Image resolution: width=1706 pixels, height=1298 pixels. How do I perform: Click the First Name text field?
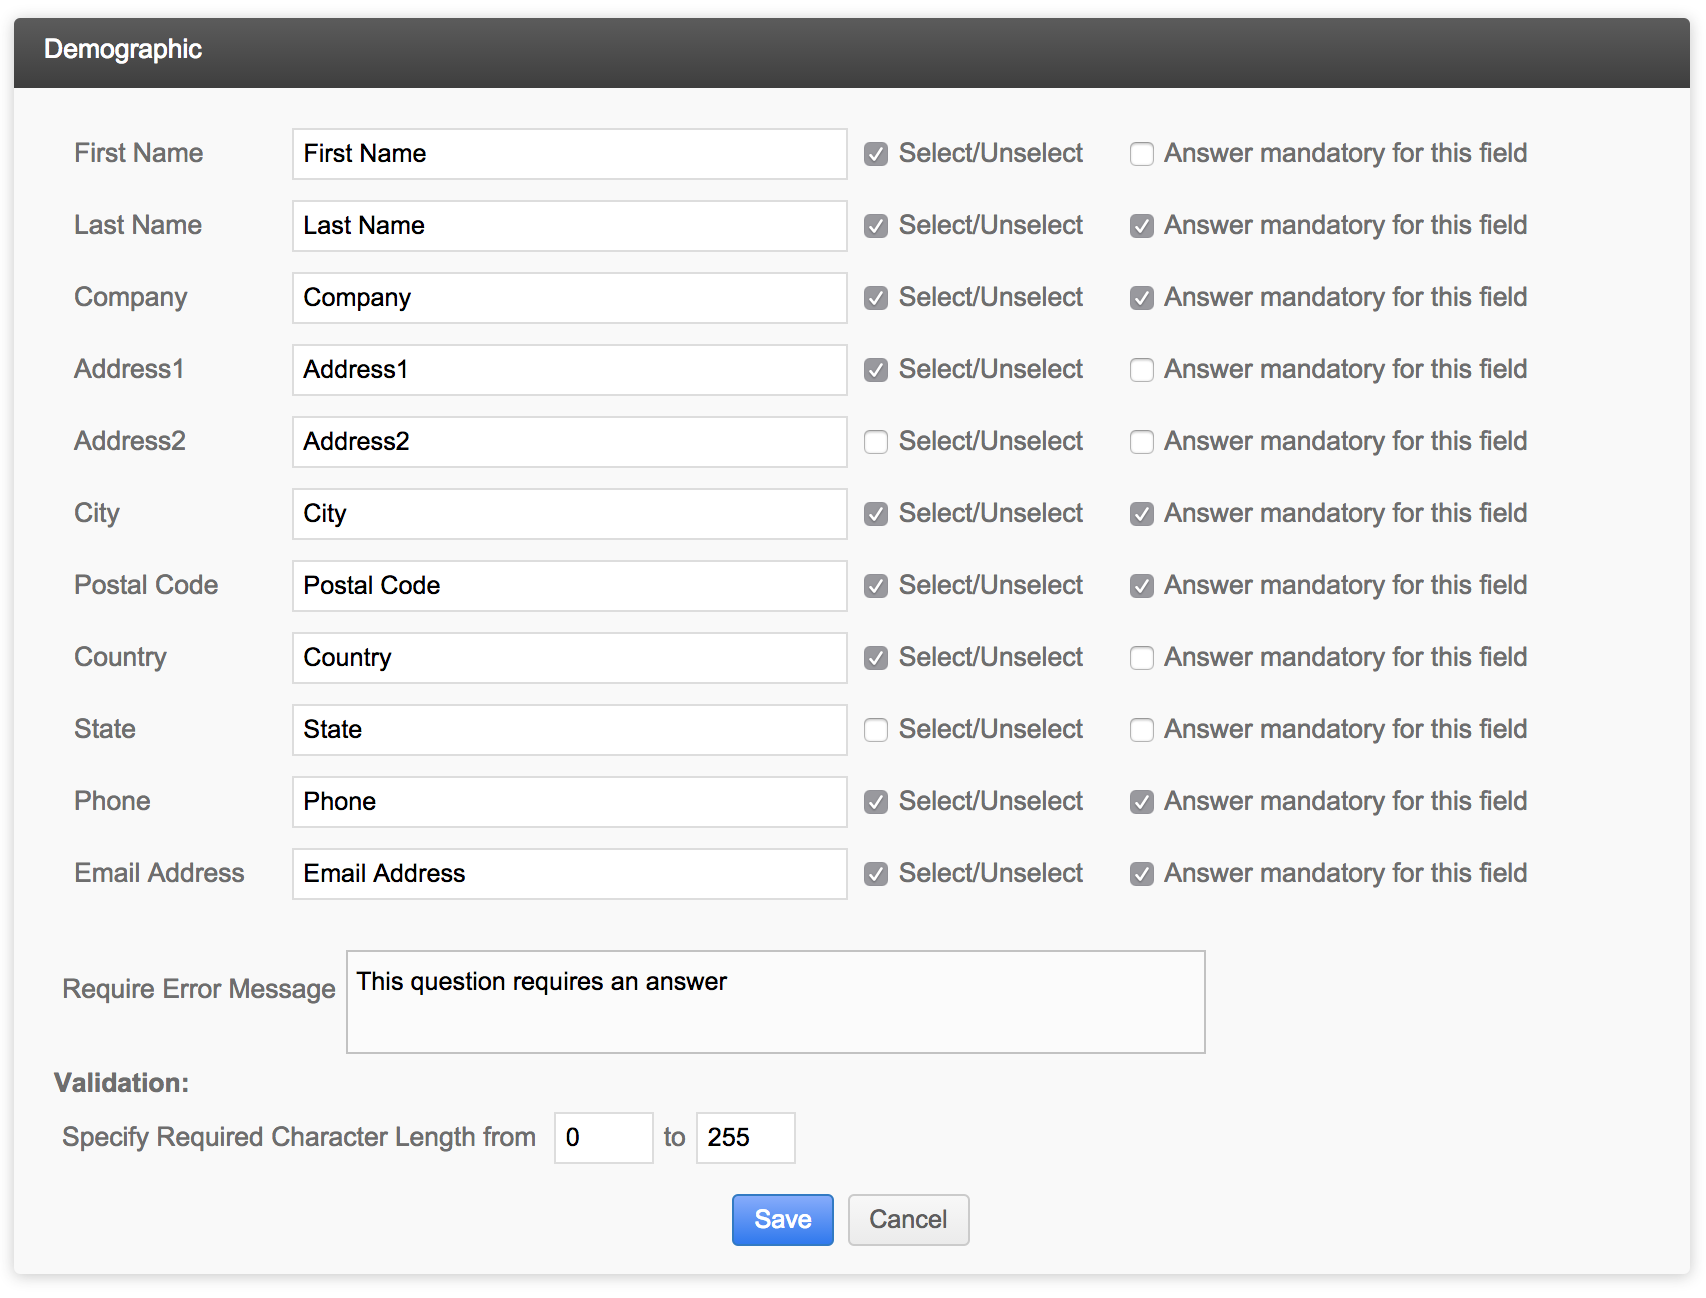(570, 154)
